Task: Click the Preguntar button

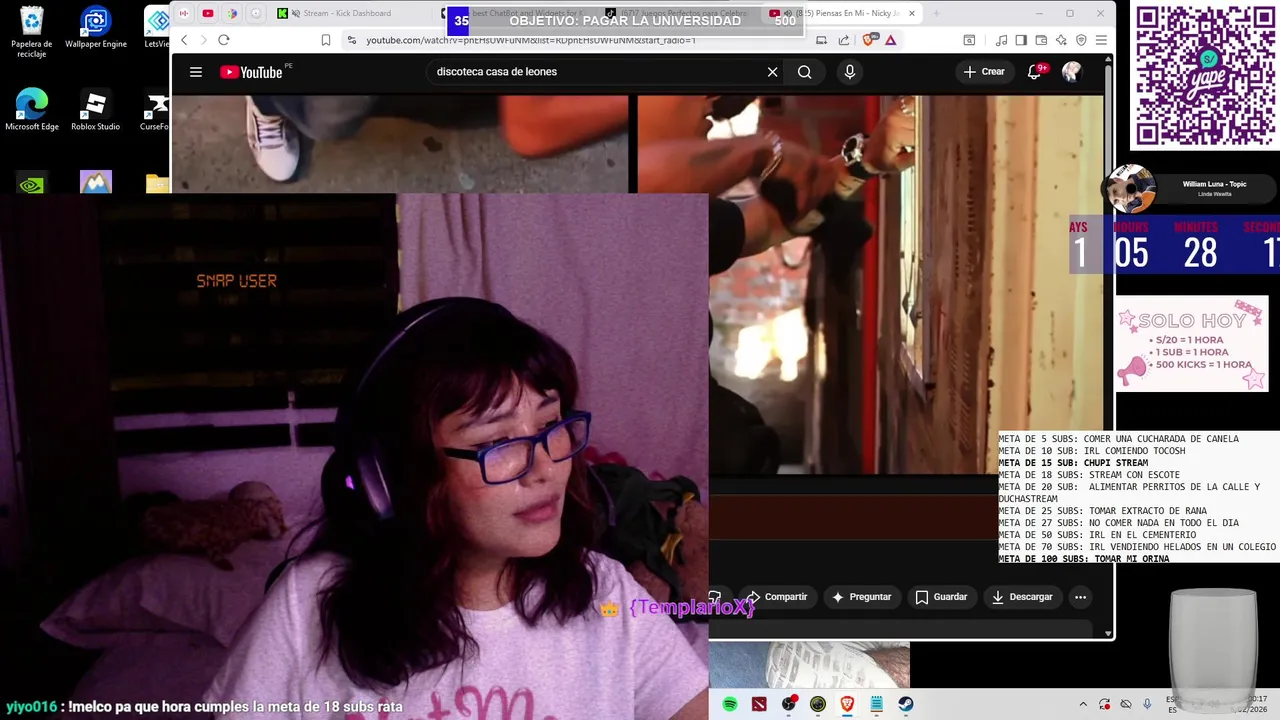Action: [861, 597]
